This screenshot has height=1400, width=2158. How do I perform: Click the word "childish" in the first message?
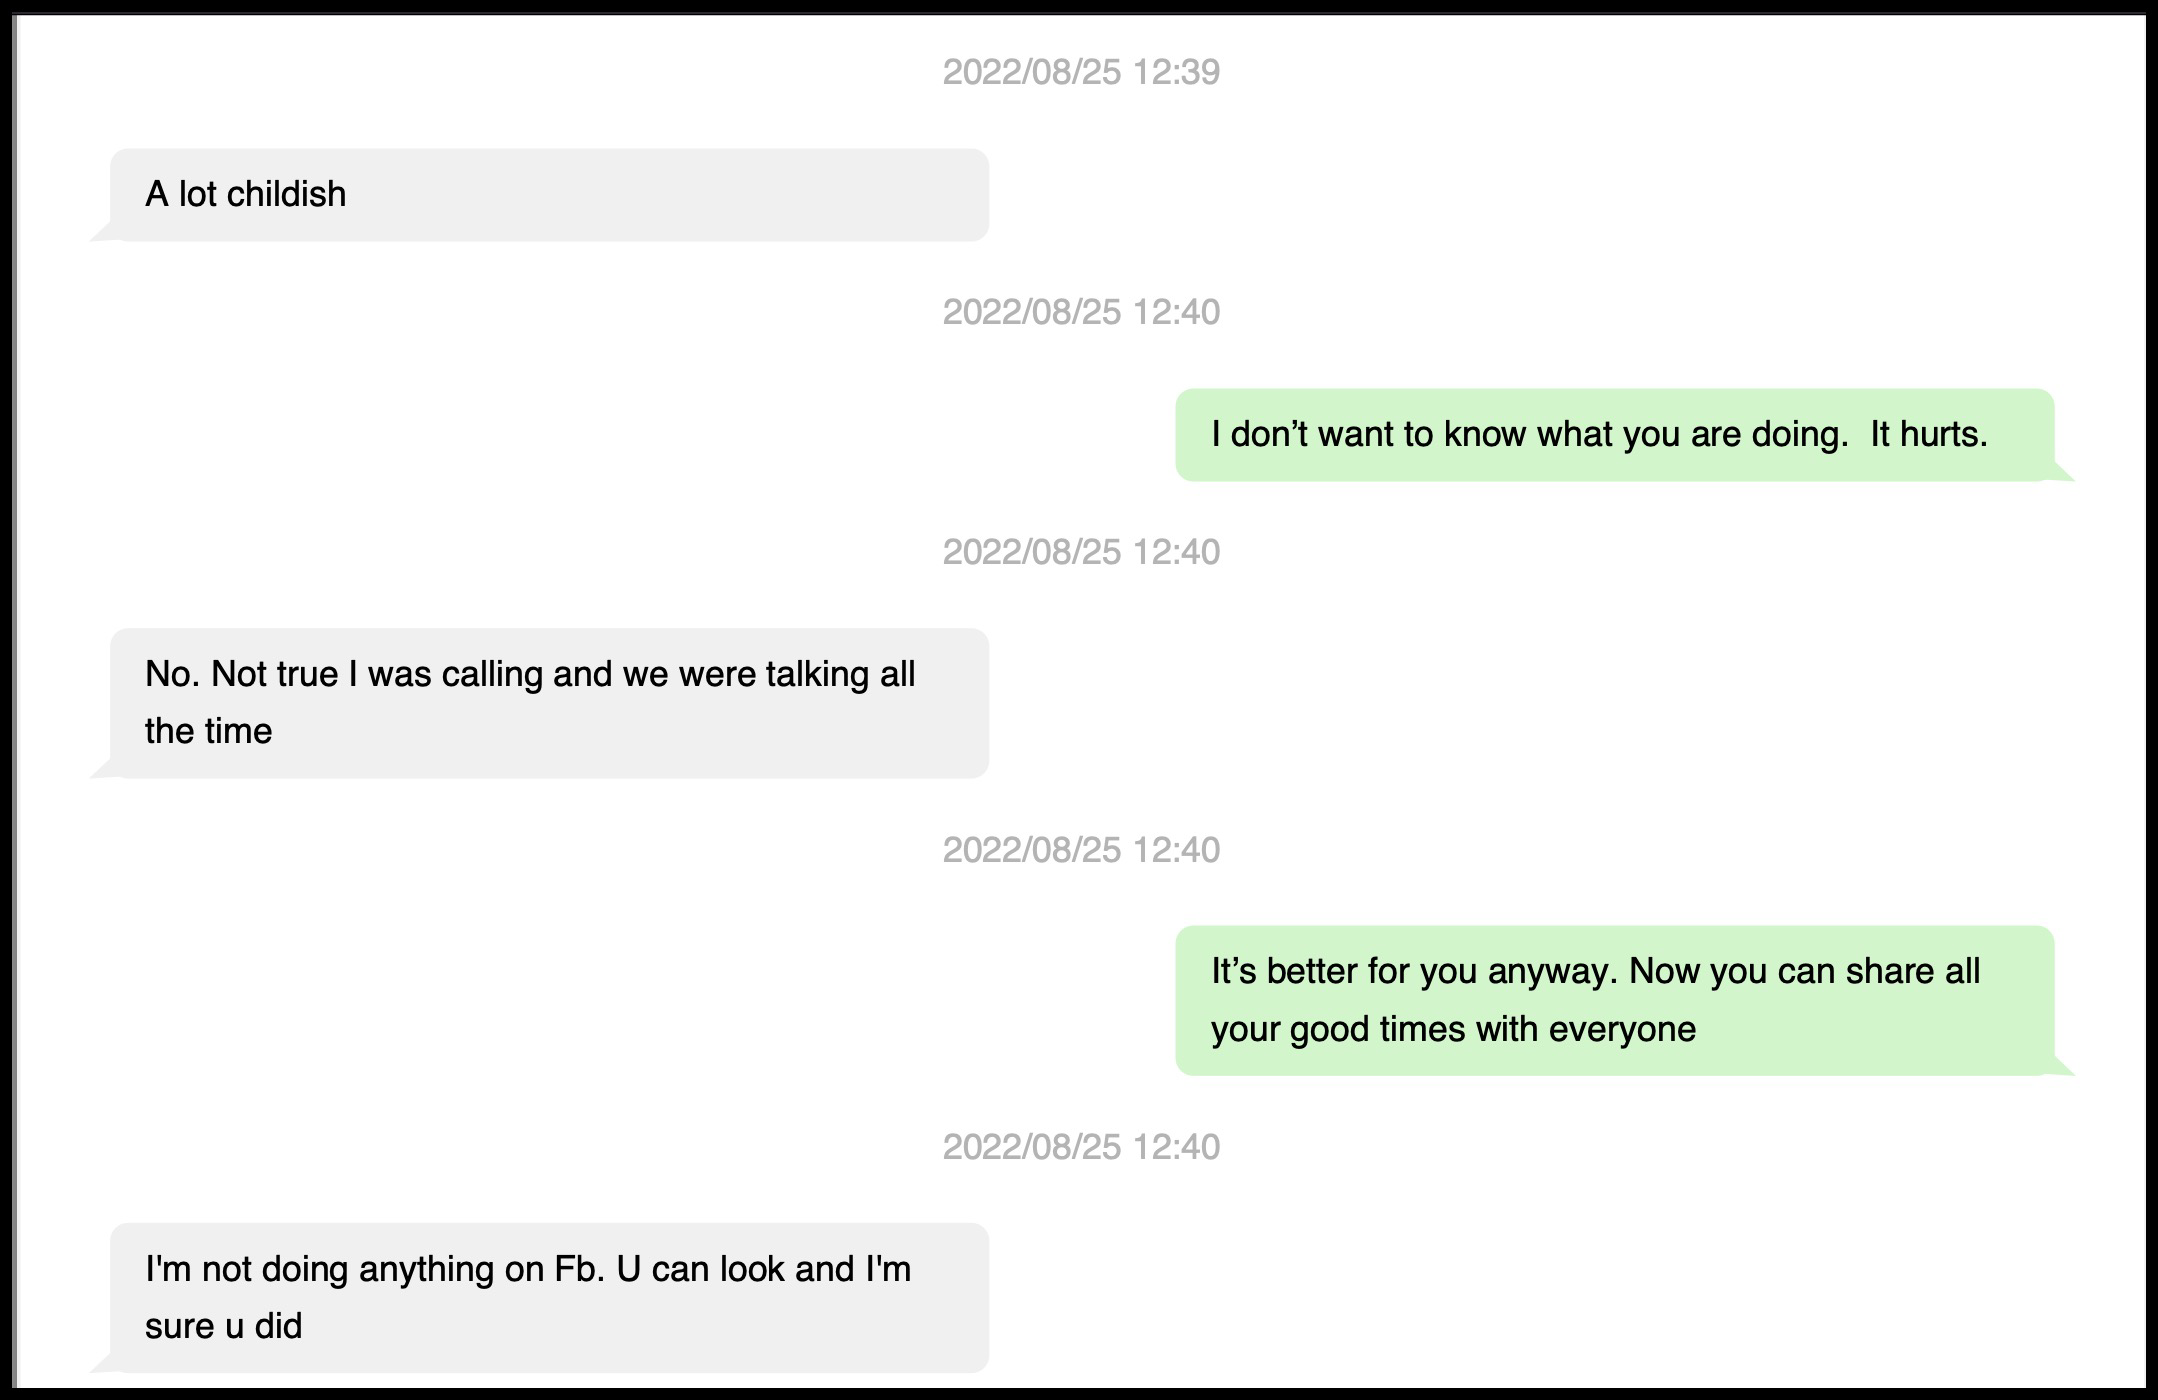286,194
